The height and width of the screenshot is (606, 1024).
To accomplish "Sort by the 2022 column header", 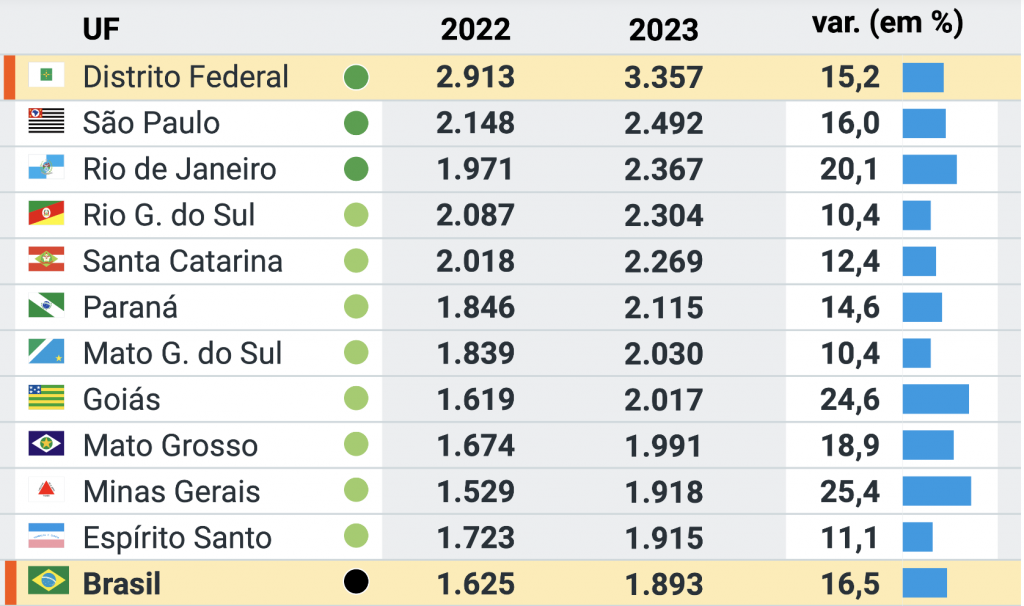I will click(475, 30).
